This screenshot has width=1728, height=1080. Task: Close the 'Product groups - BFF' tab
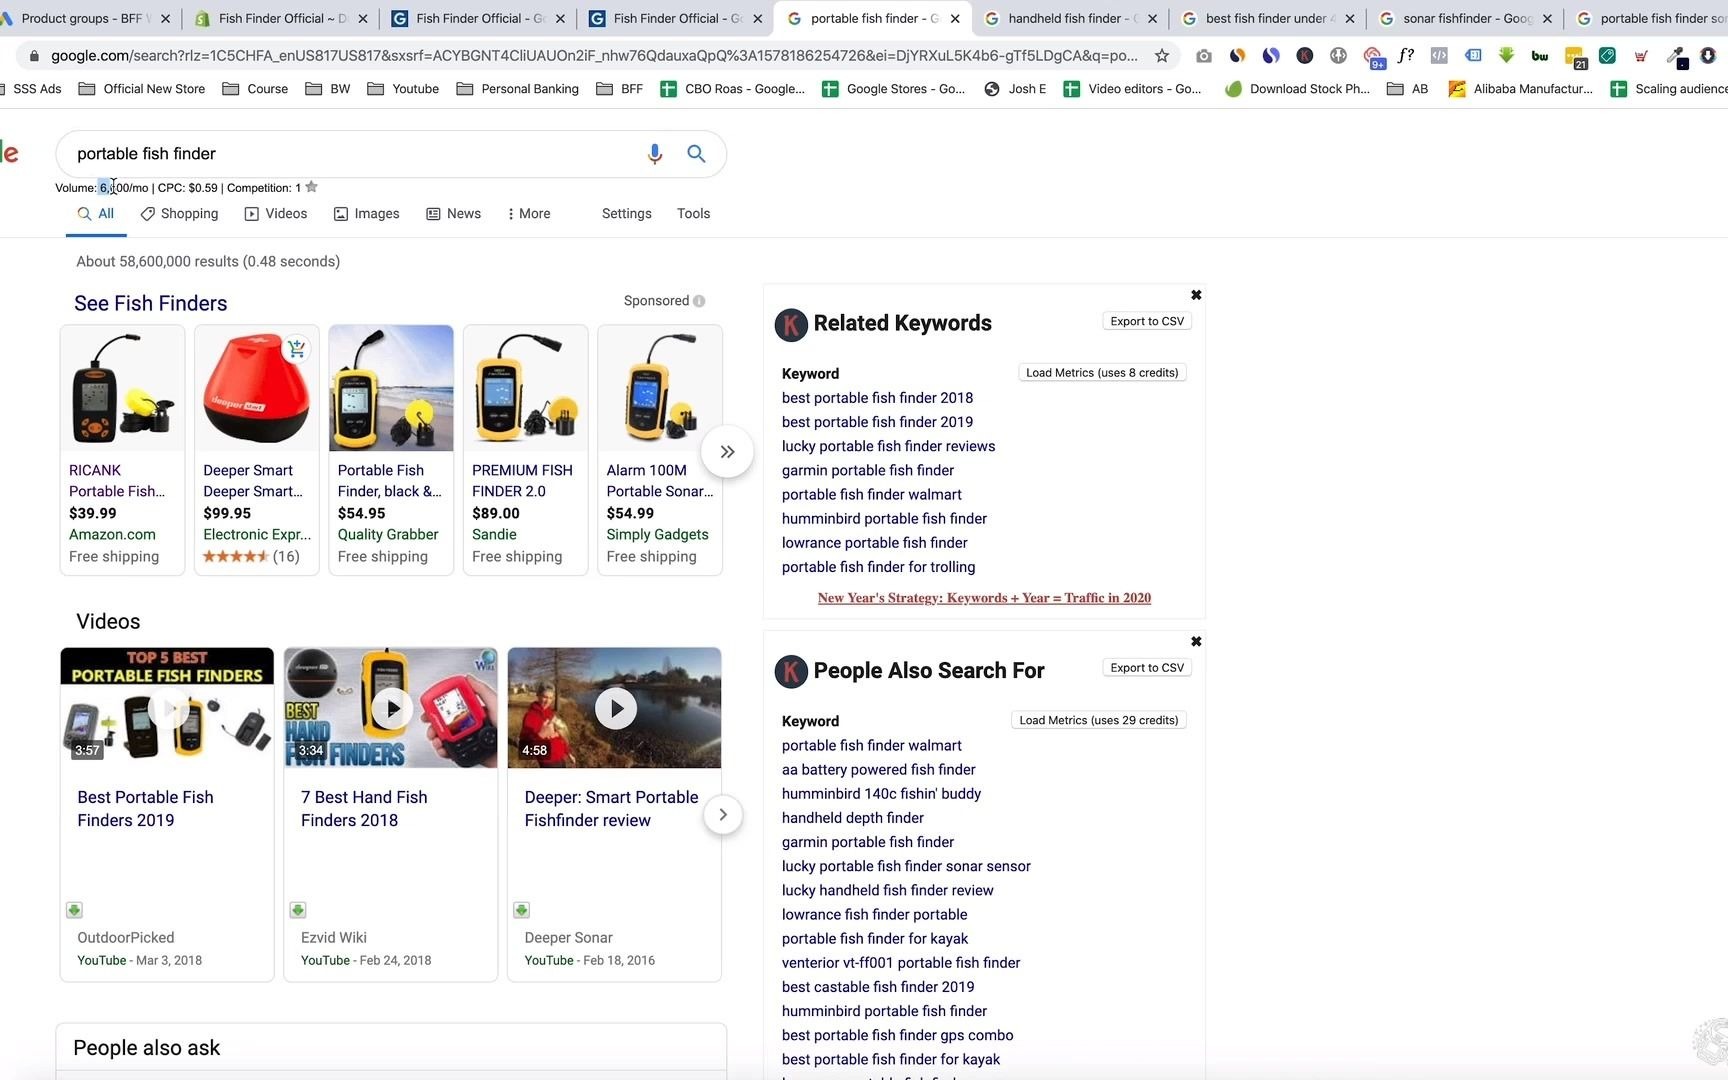click(x=165, y=18)
